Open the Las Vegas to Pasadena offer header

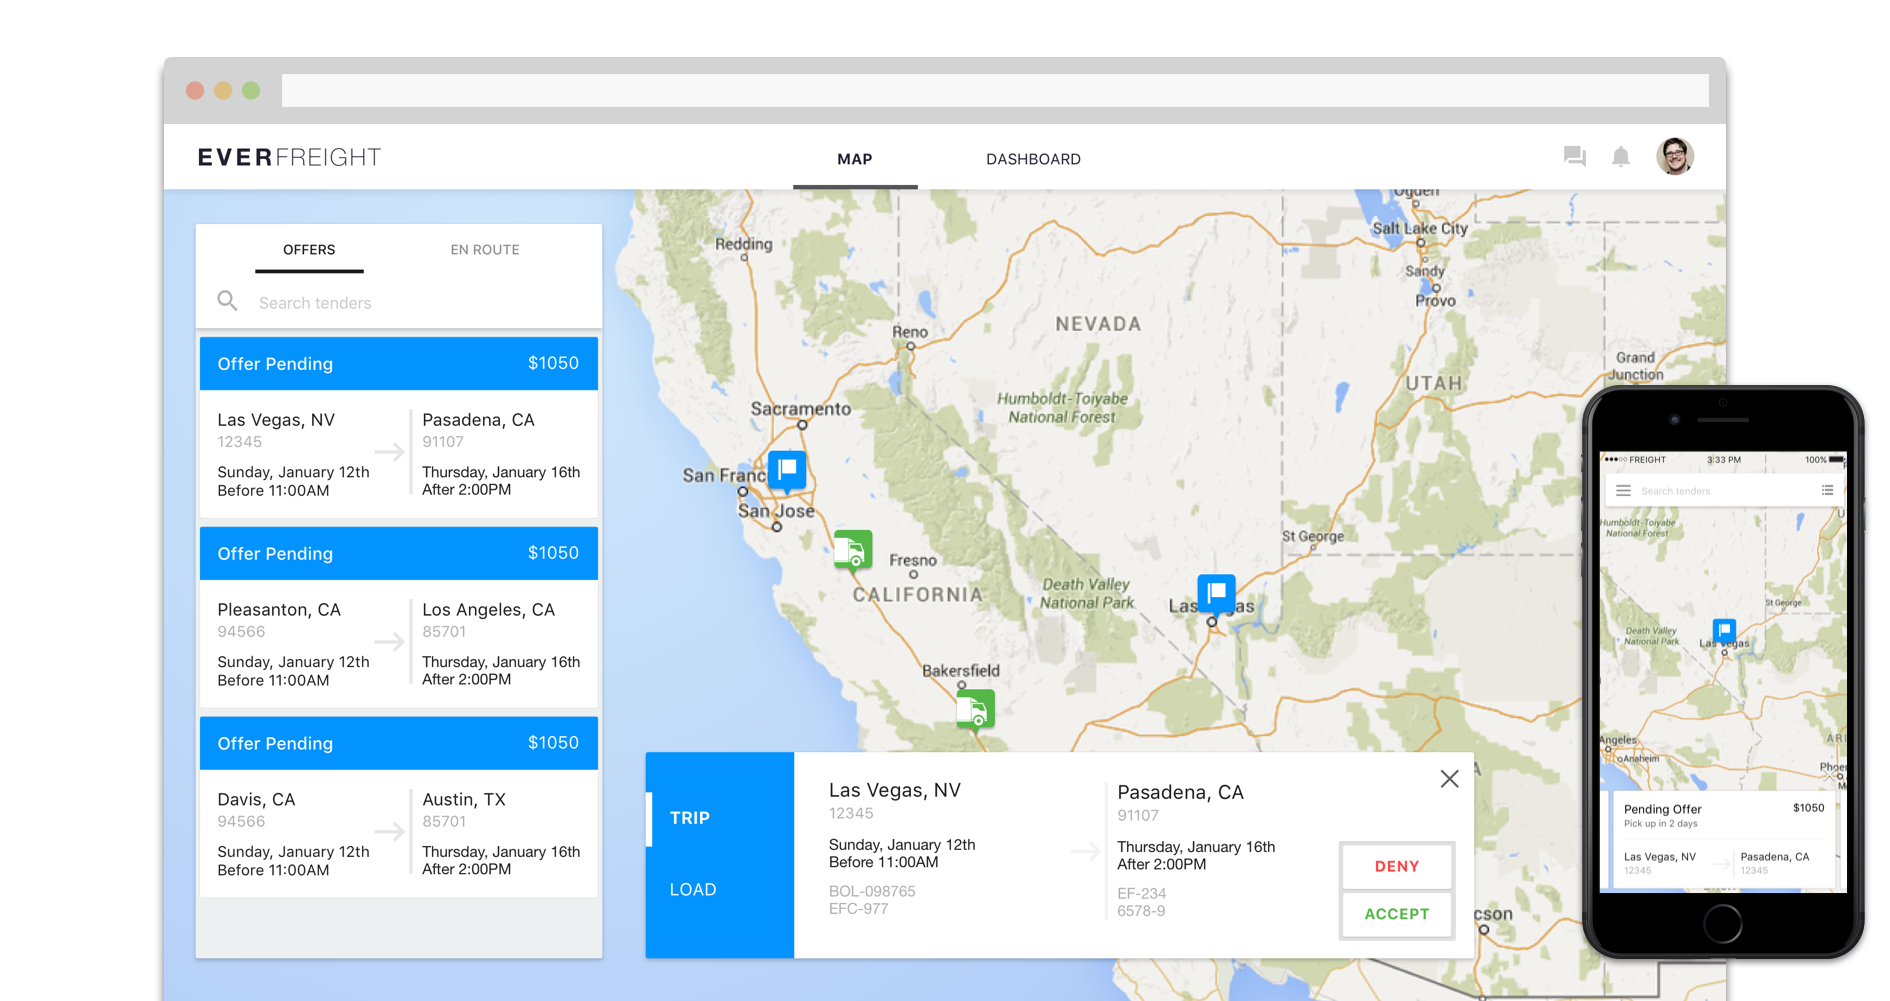pyautogui.click(x=399, y=363)
